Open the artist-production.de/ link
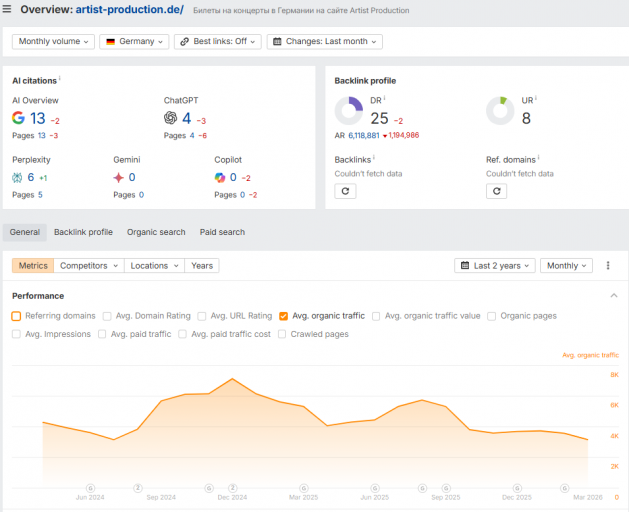Image resolution: width=629 pixels, height=512 pixels. click(130, 9)
